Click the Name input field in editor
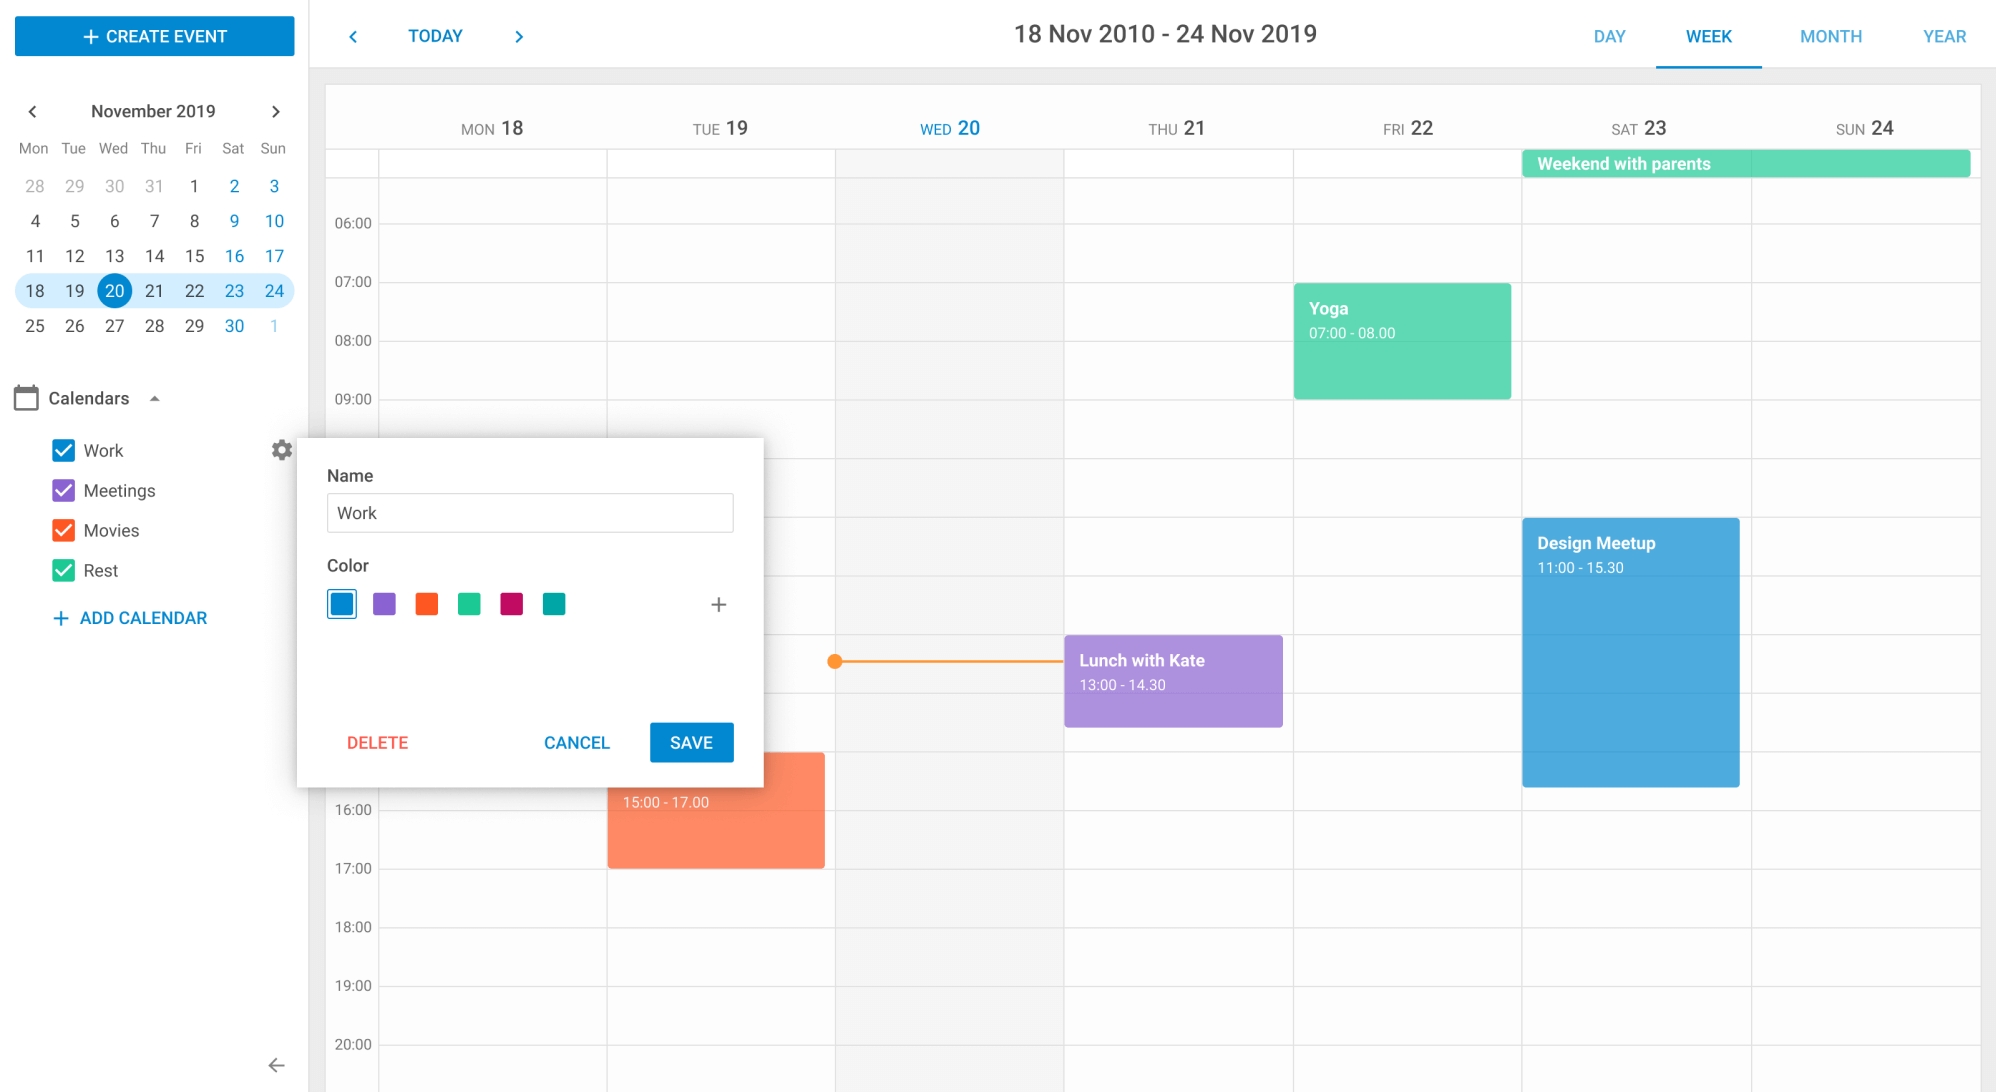The width and height of the screenshot is (1996, 1092). (x=530, y=512)
